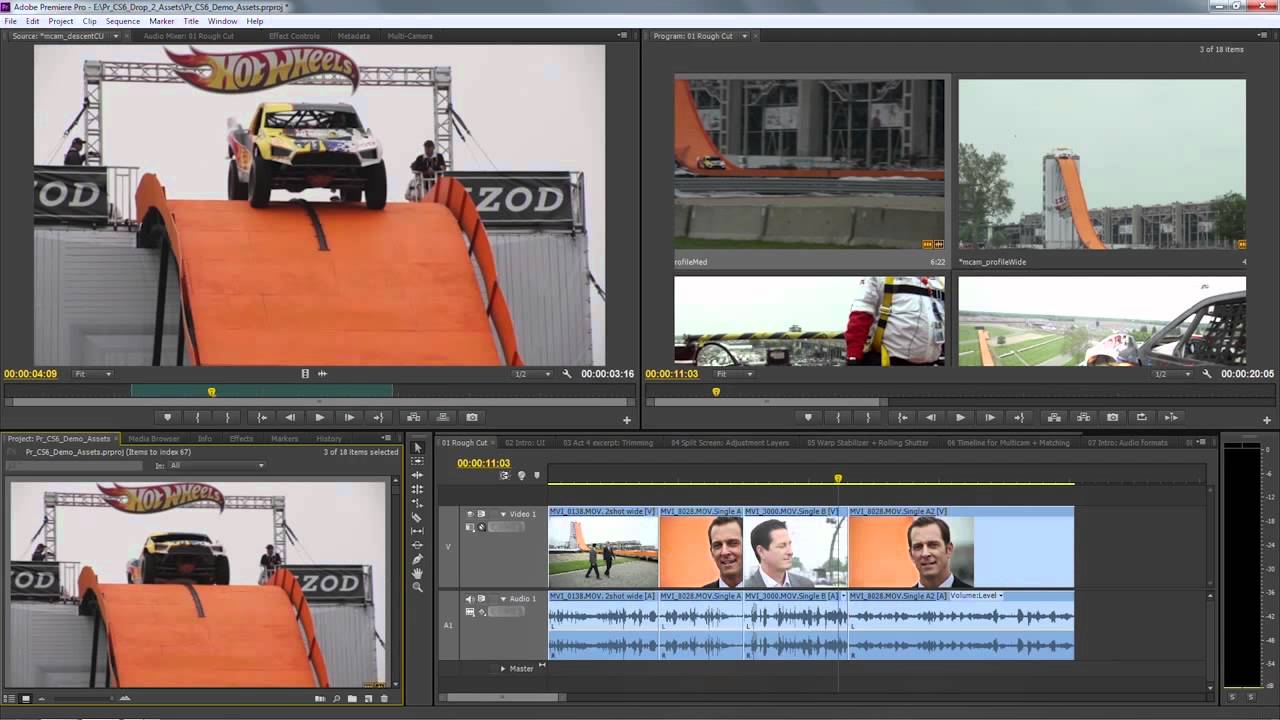
Task: Toggle Audio 1 sync lock
Action: tap(482, 599)
